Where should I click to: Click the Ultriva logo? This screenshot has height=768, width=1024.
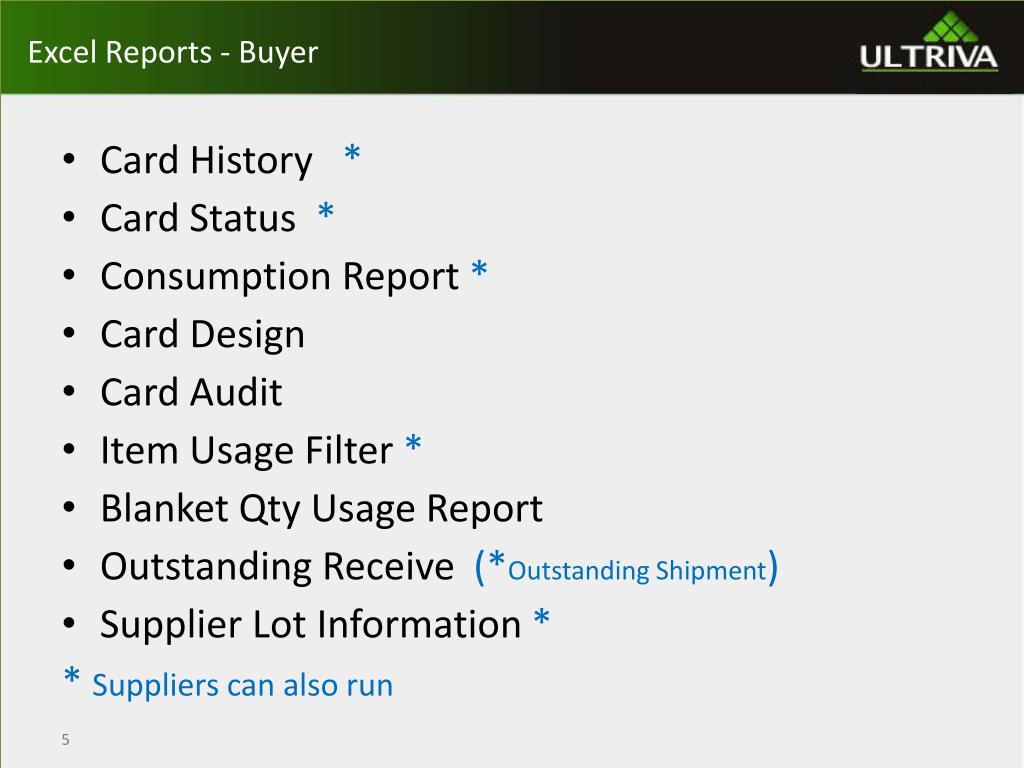pos(929,43)
